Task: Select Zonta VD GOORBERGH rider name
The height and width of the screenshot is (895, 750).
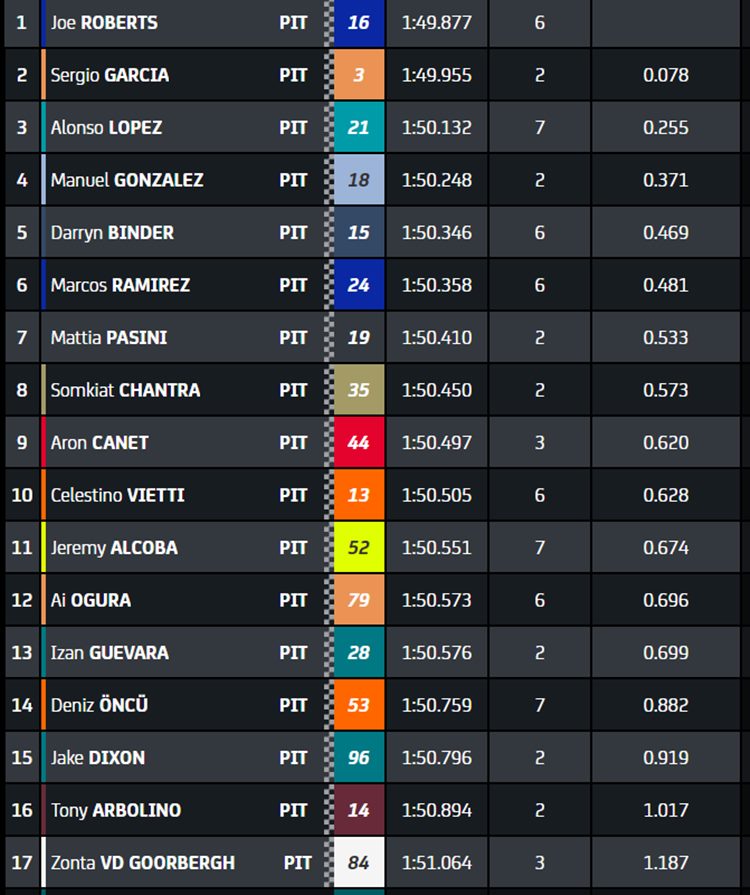Action: click(x=143, y=862)
